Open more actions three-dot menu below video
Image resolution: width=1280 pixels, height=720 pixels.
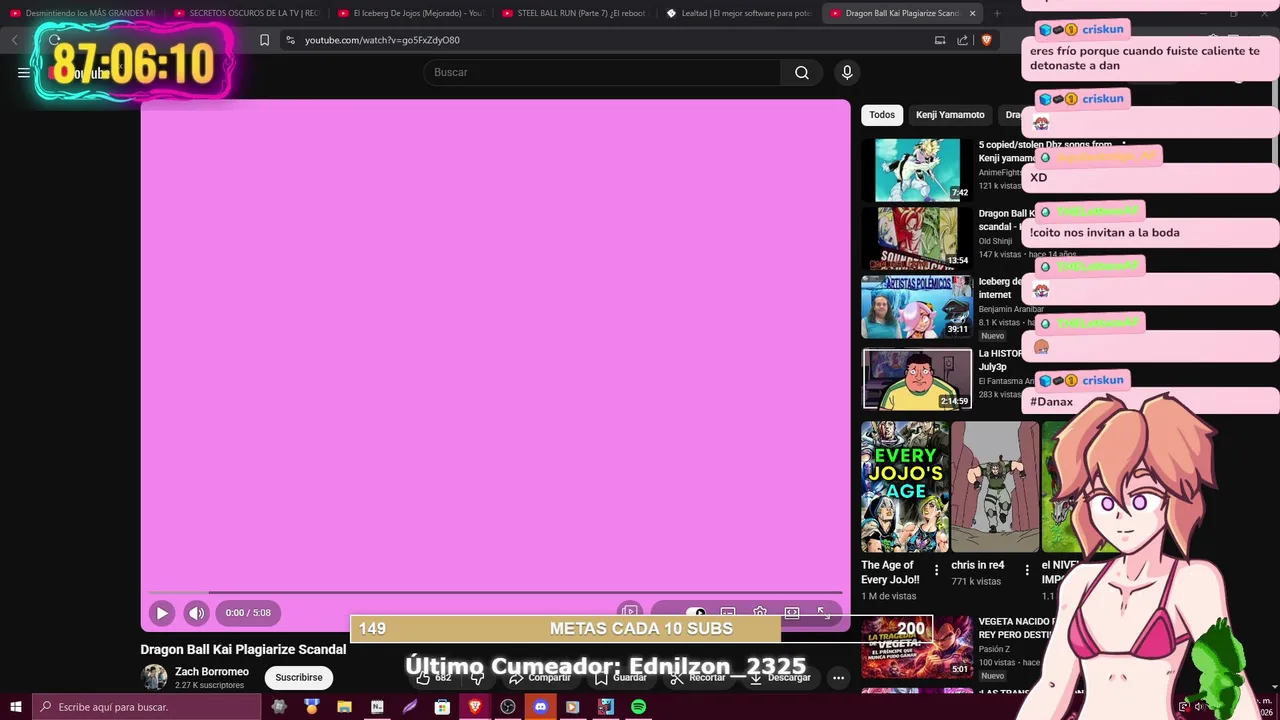coord(838,677)
